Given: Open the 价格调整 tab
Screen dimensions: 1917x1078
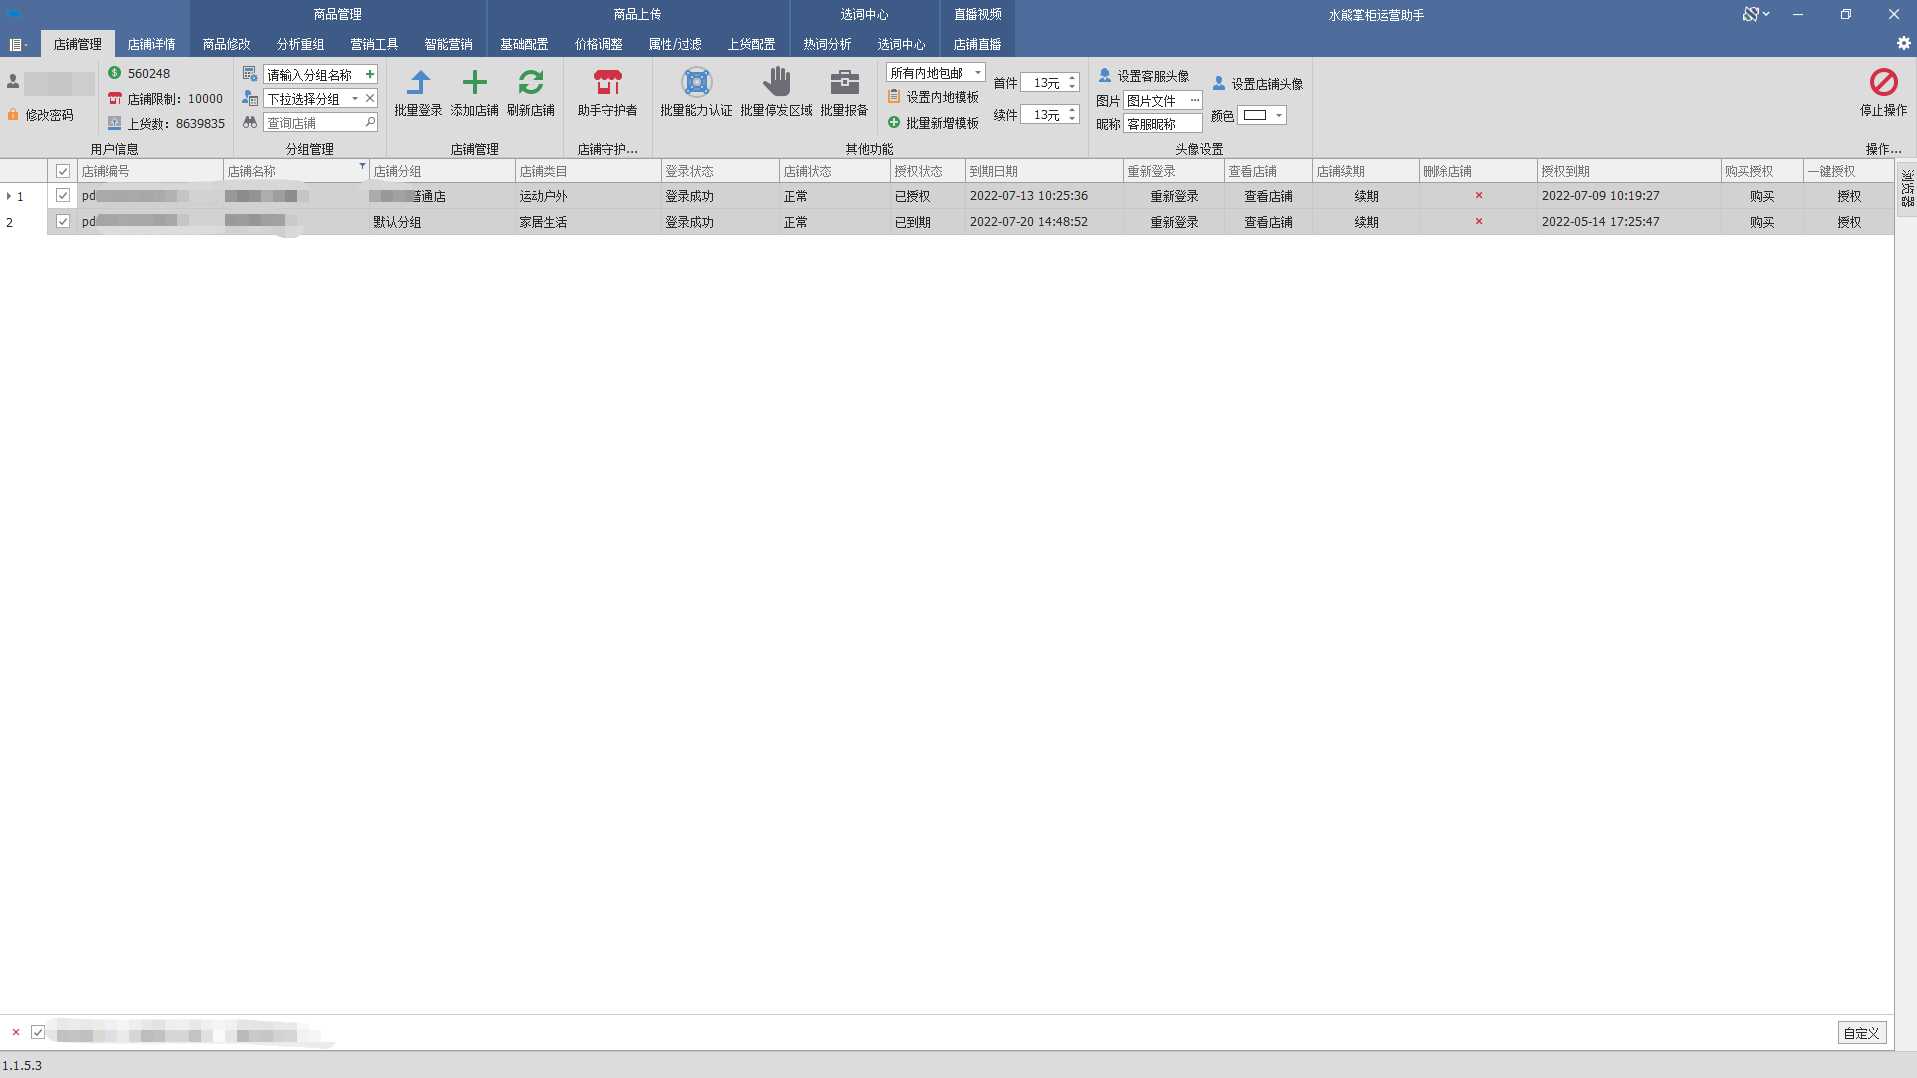Looking at the screenshot, I should 598,44.
